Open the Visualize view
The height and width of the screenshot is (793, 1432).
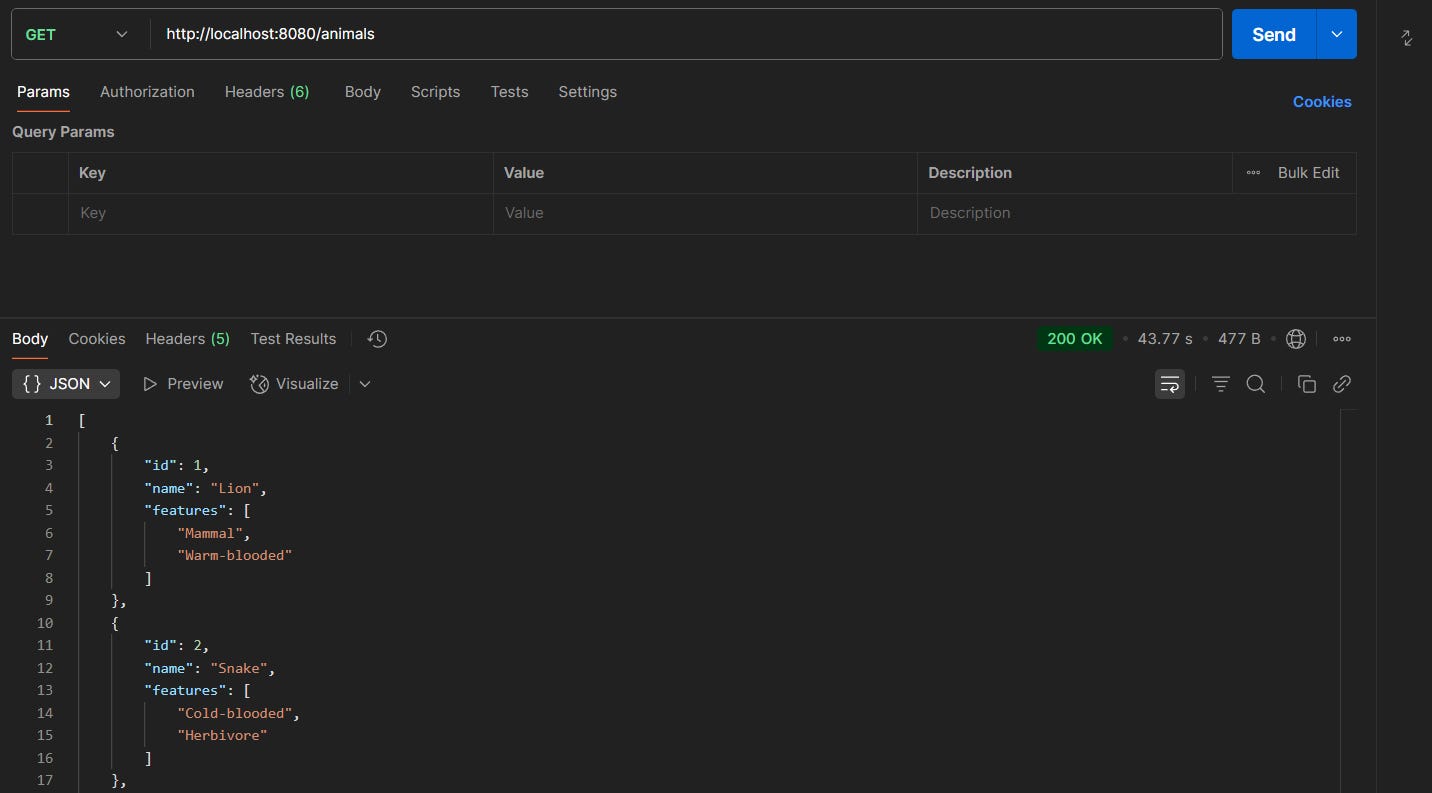[x=294, y=384]
